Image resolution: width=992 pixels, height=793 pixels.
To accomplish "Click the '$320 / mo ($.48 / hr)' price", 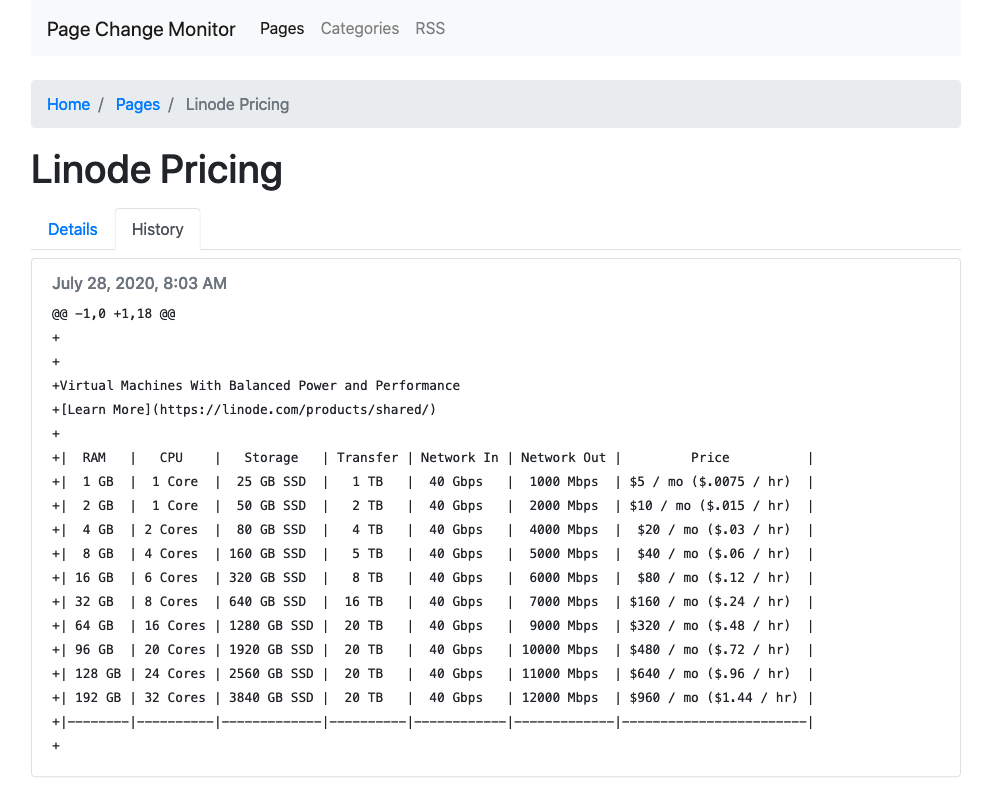I will coord(710,626).
